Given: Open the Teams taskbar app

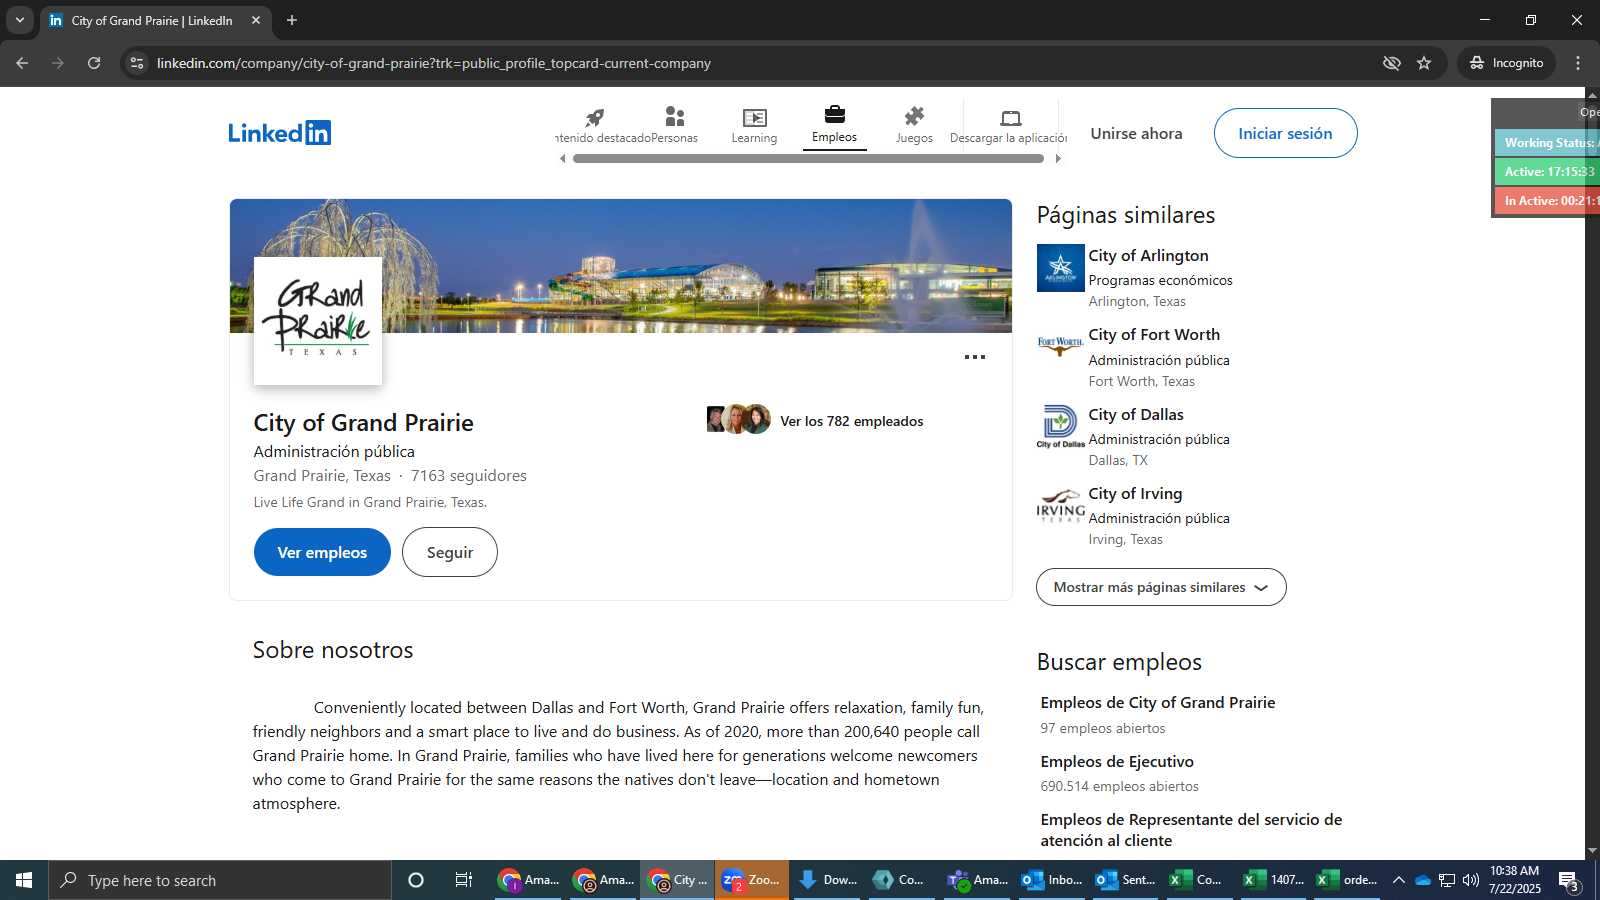Looking at the screenshot, I should (978, 880).
